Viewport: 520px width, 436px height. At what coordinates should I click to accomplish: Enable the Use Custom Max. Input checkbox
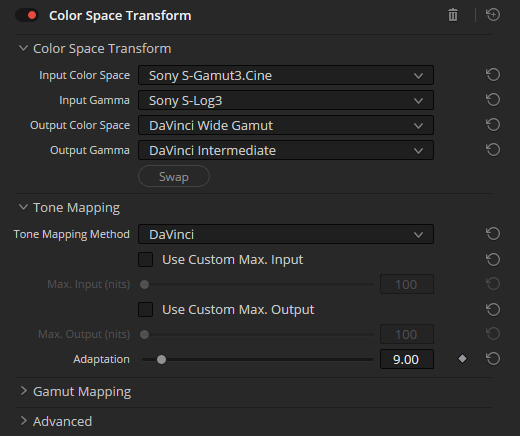pyautogui.click(x=146, y=260)
